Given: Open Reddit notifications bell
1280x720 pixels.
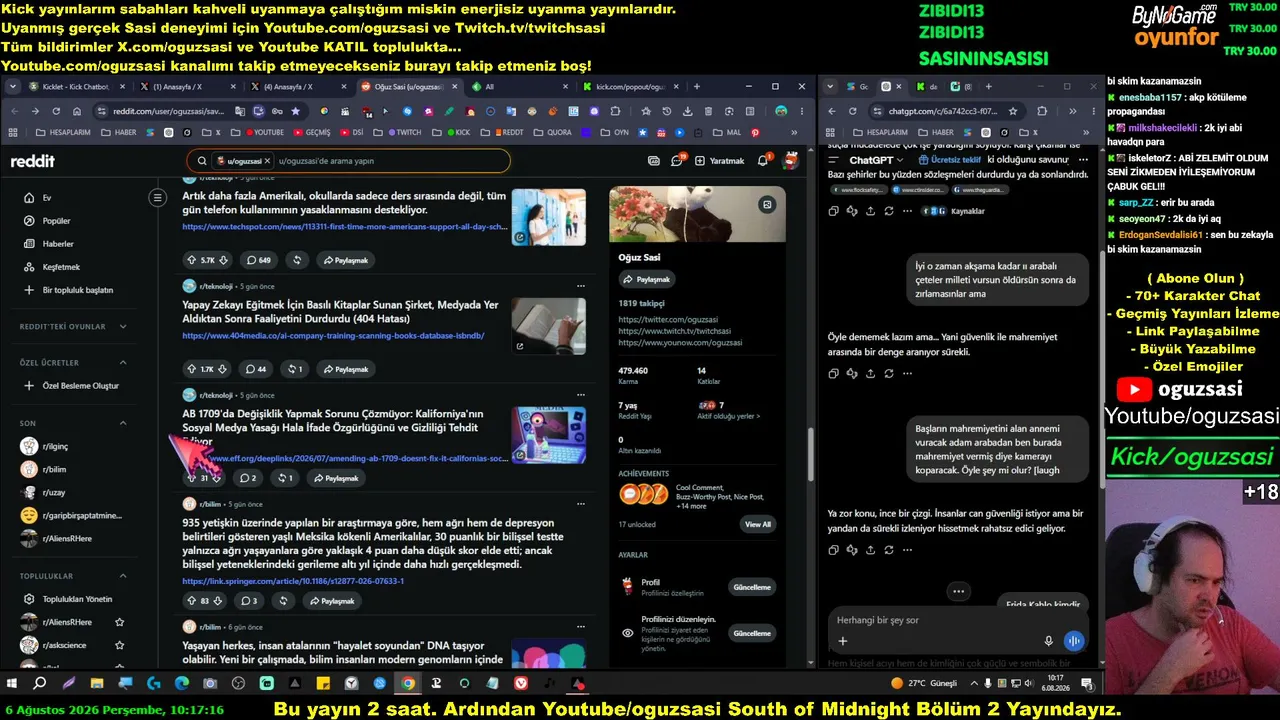Looking at the screenshot, I should pyautogui.click(x=763, y=160).
